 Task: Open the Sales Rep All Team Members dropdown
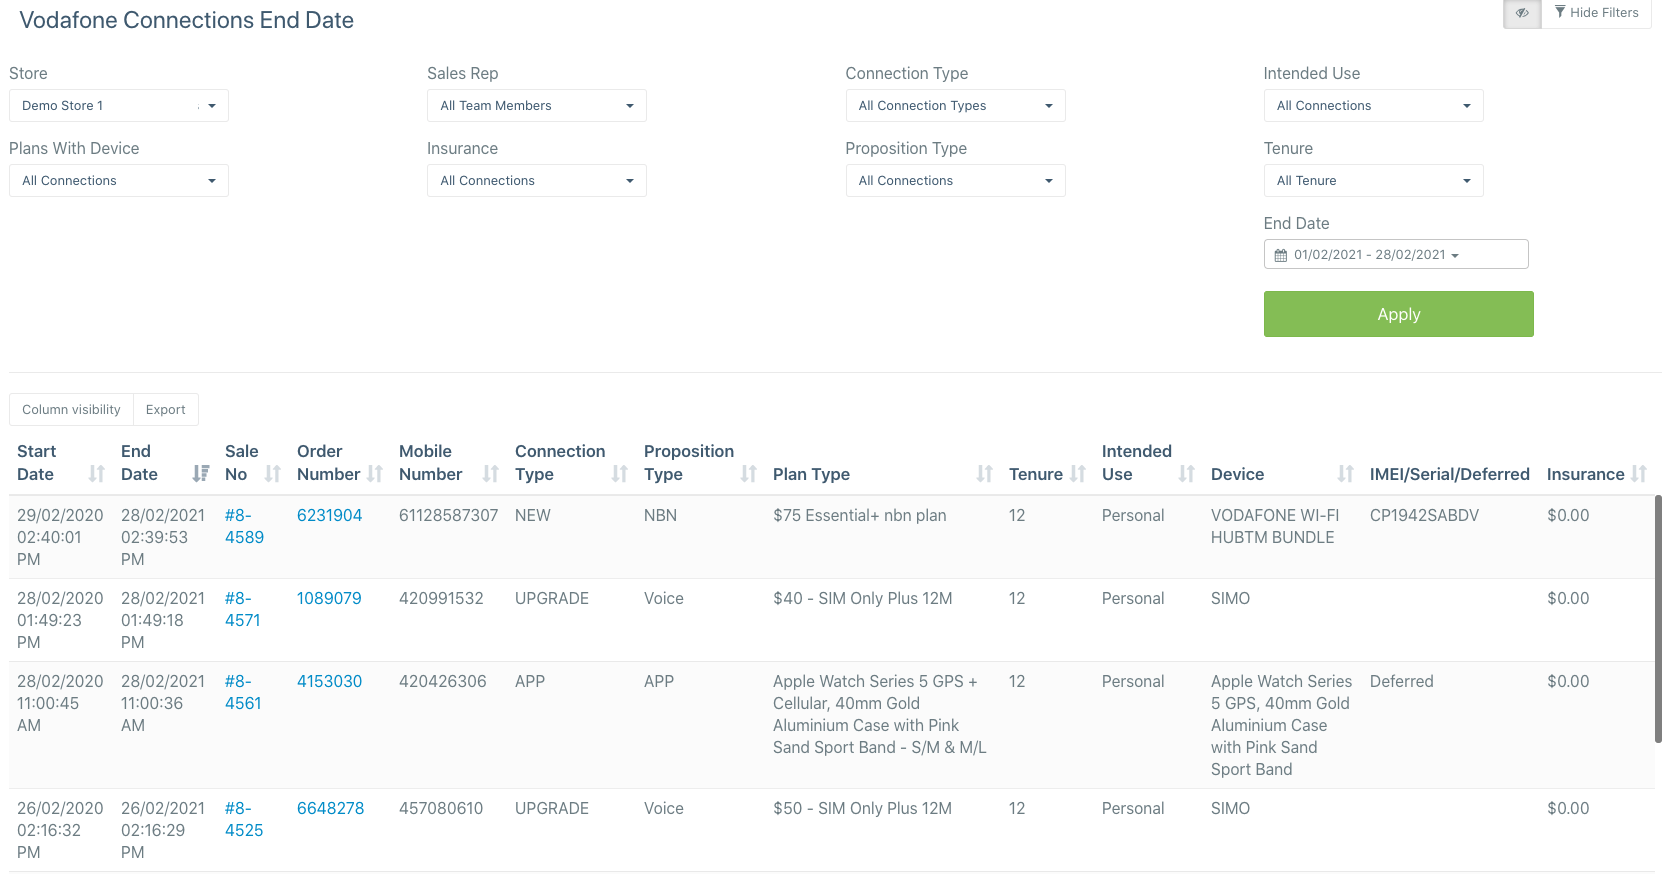point(537,106)
